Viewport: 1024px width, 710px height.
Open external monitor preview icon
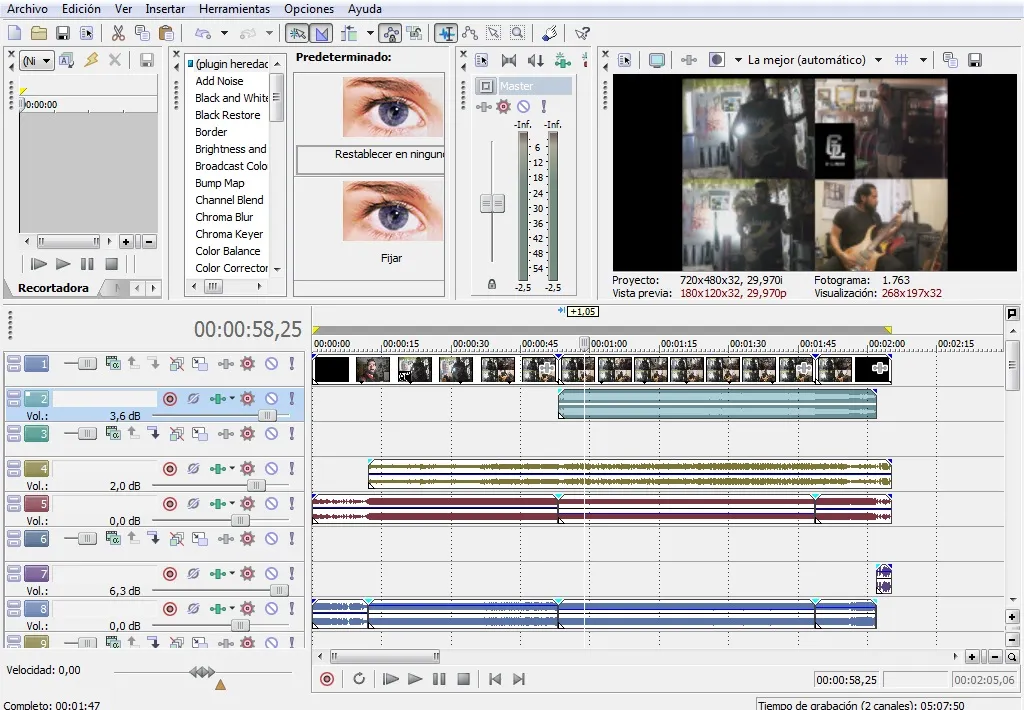[x=656, y=60]
